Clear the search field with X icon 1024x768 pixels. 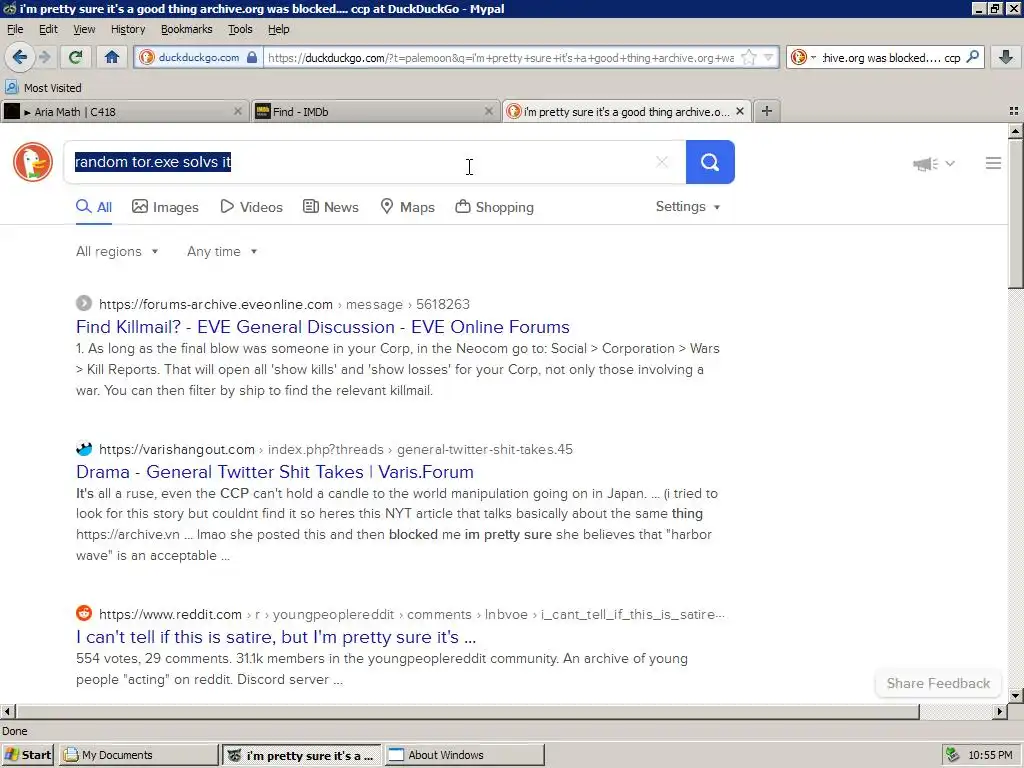(x=662, y=162)
